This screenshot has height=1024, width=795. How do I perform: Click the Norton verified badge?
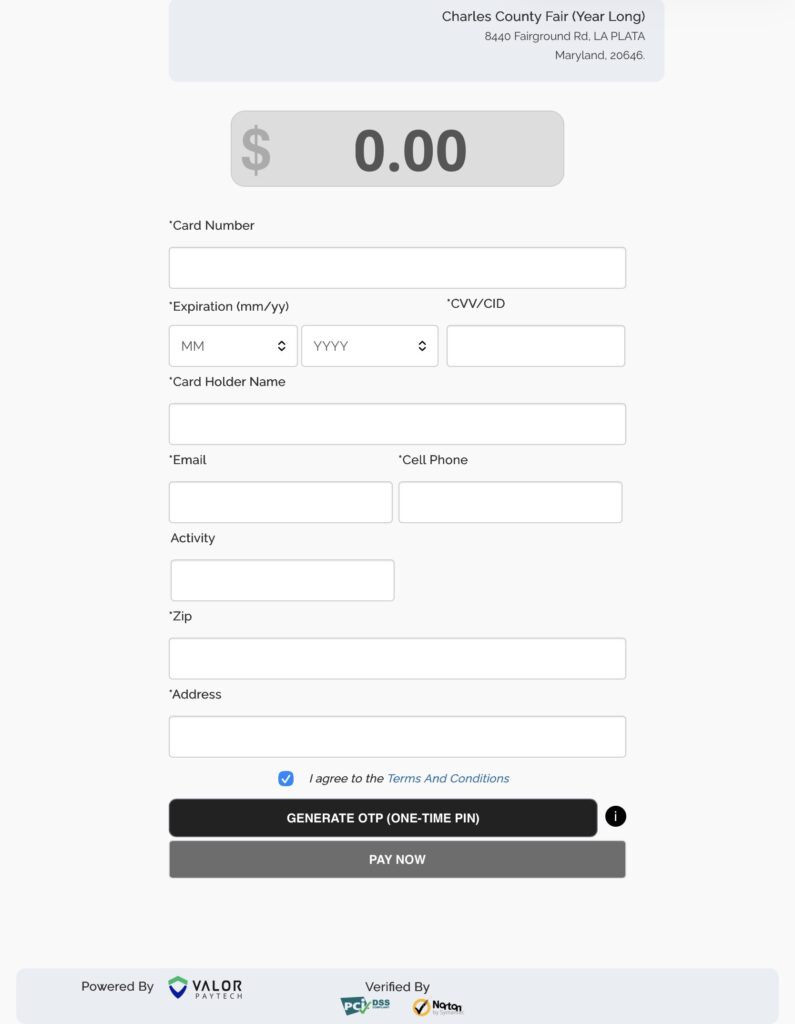point(438,1007)
